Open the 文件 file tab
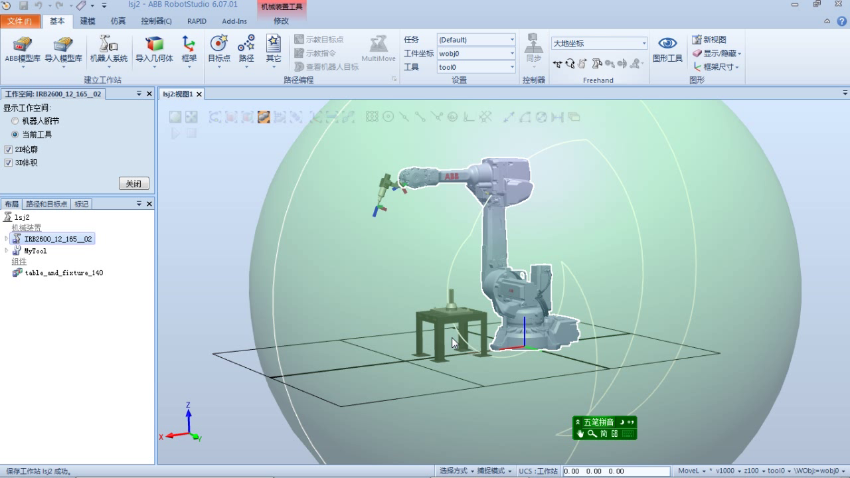This screenshot has height=478, width=850. 20,21
